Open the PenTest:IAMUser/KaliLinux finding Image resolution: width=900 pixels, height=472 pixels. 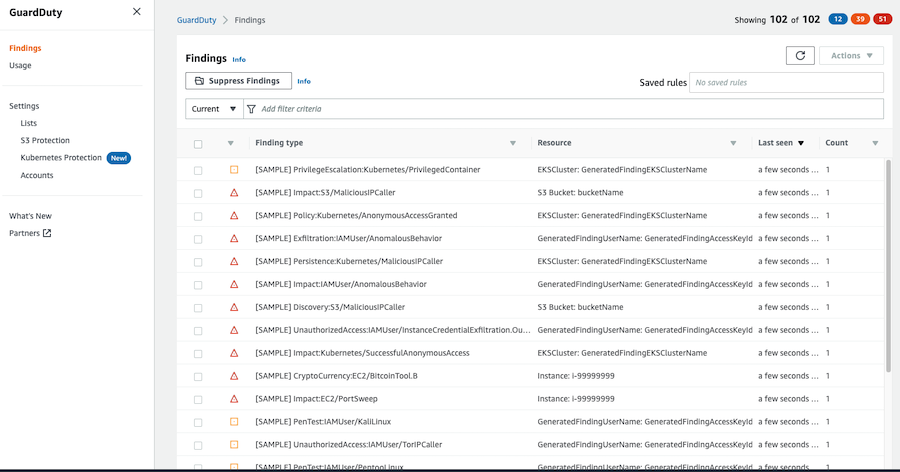pyautogui.click(x=323, y=421)
